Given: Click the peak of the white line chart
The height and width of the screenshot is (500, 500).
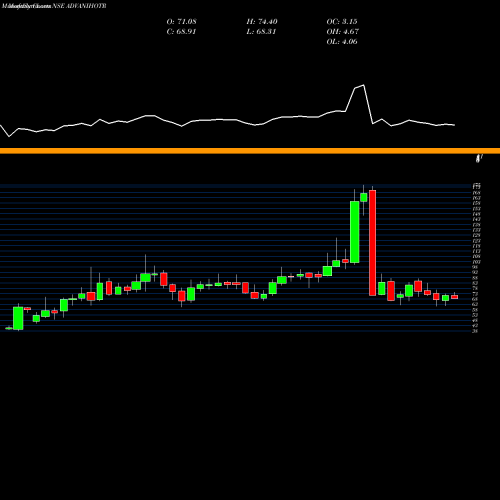Looking at the screenshot, I should click(363, 85).
